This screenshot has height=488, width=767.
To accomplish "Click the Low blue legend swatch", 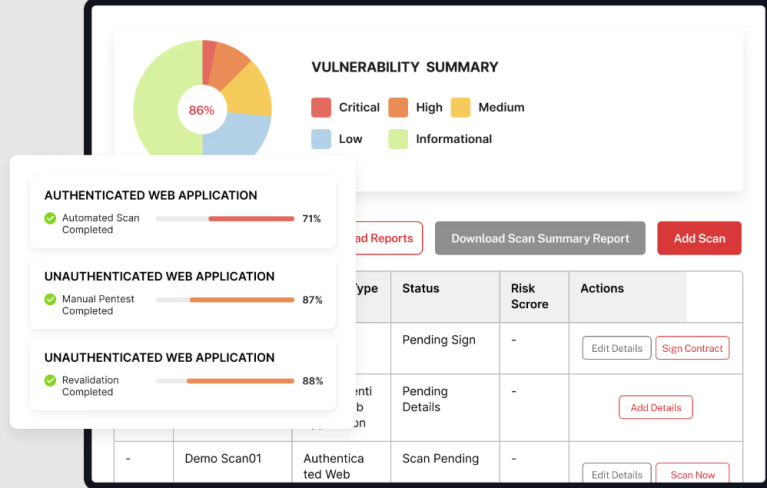I will tap(321, 139).
